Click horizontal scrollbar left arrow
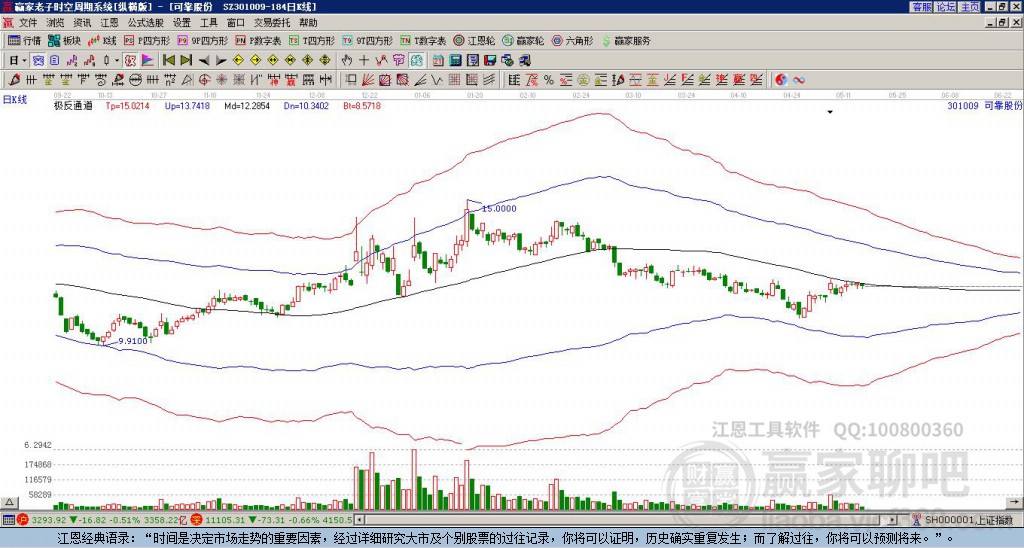 tap(359, 520)
